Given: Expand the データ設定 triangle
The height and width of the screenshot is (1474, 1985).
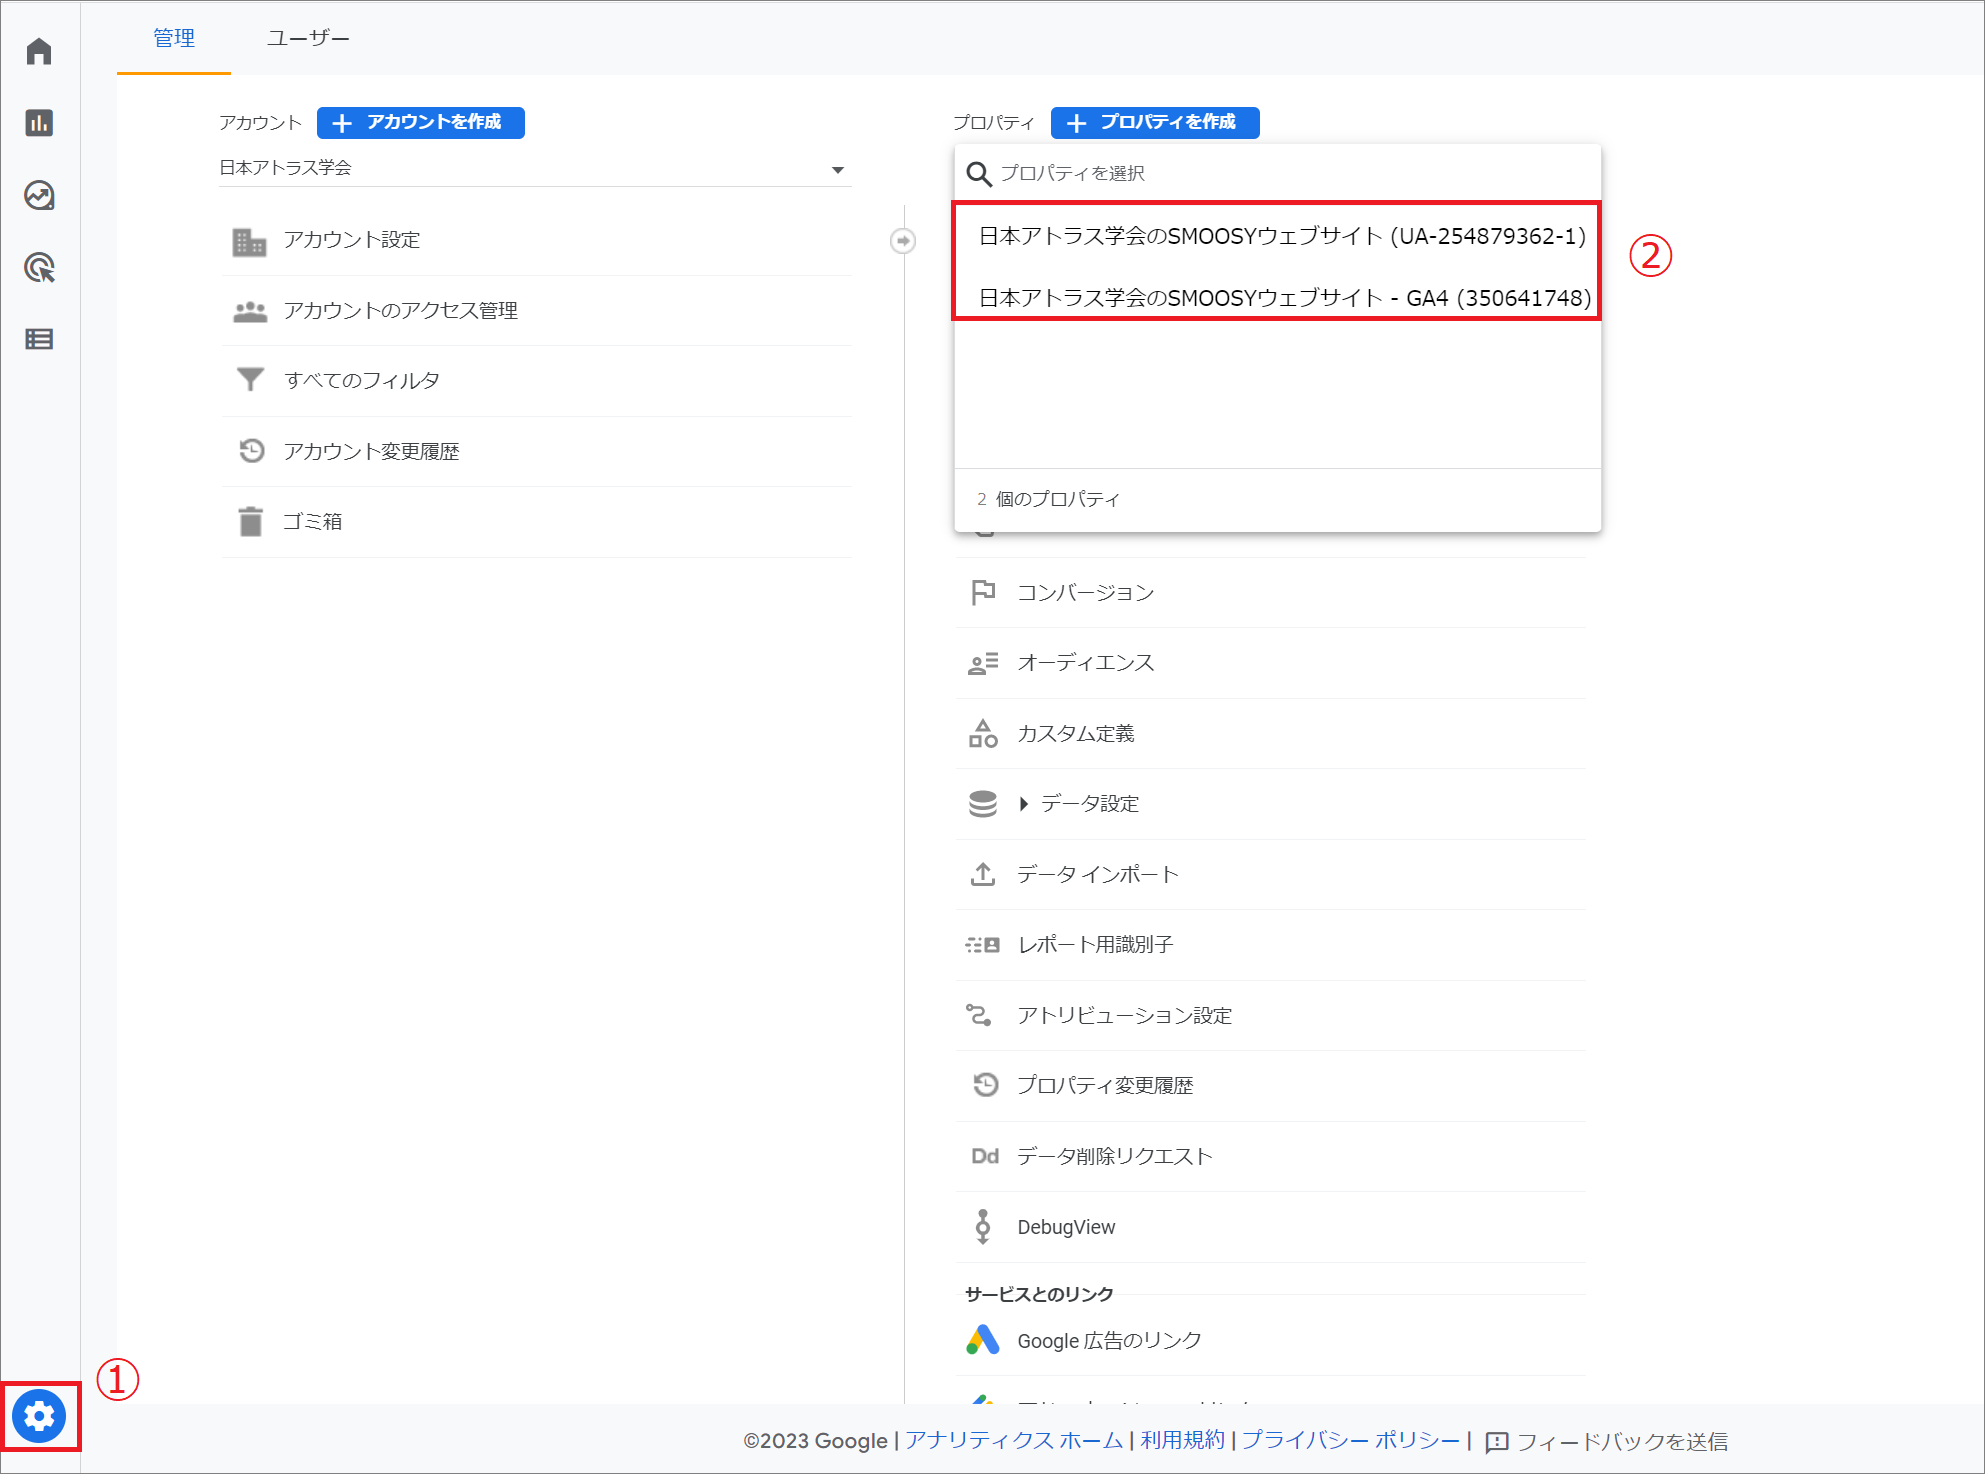Looking at the screenshot, I should 1023,804.
